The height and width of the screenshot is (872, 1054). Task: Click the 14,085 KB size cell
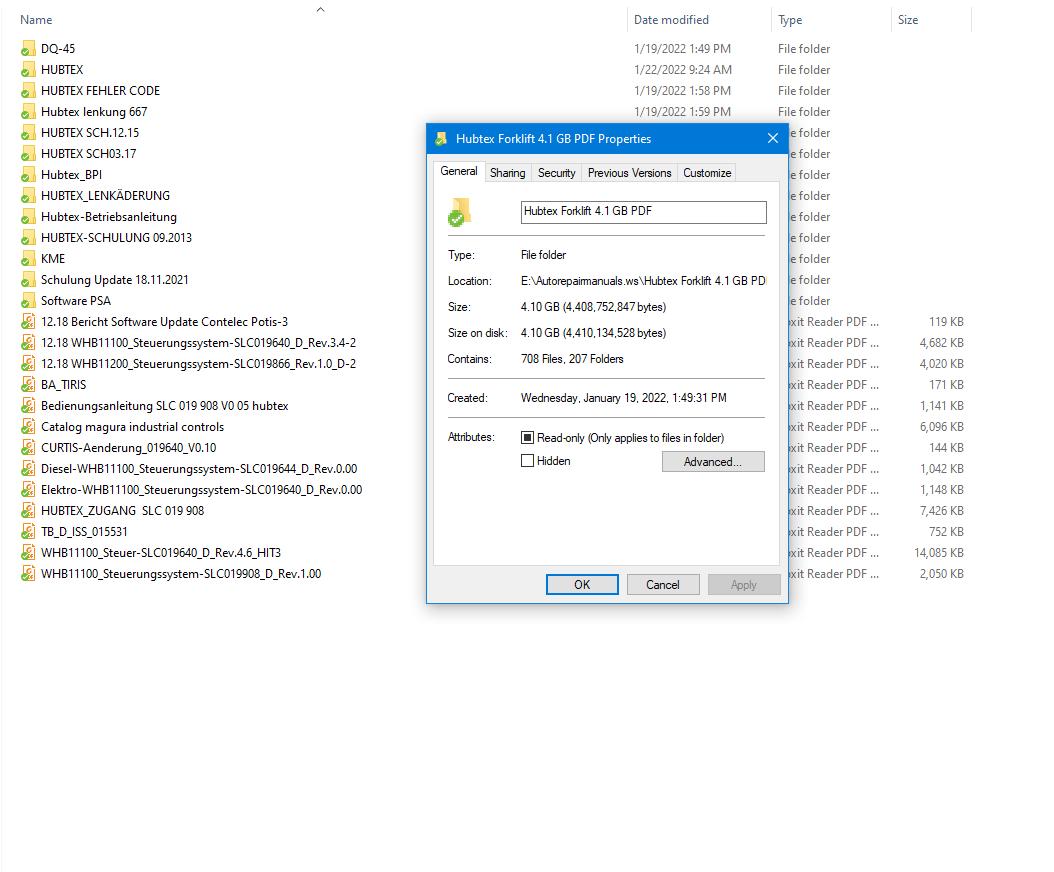[x=938, y=553]
